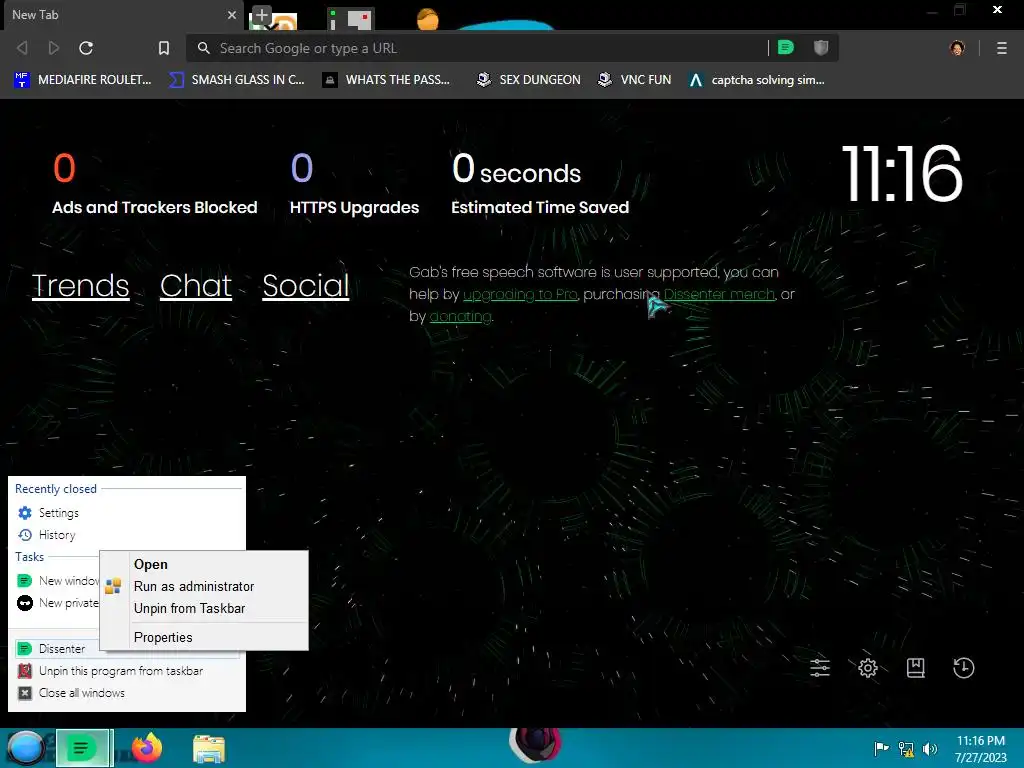Open history clock icon on new tab page

(964, 667)
